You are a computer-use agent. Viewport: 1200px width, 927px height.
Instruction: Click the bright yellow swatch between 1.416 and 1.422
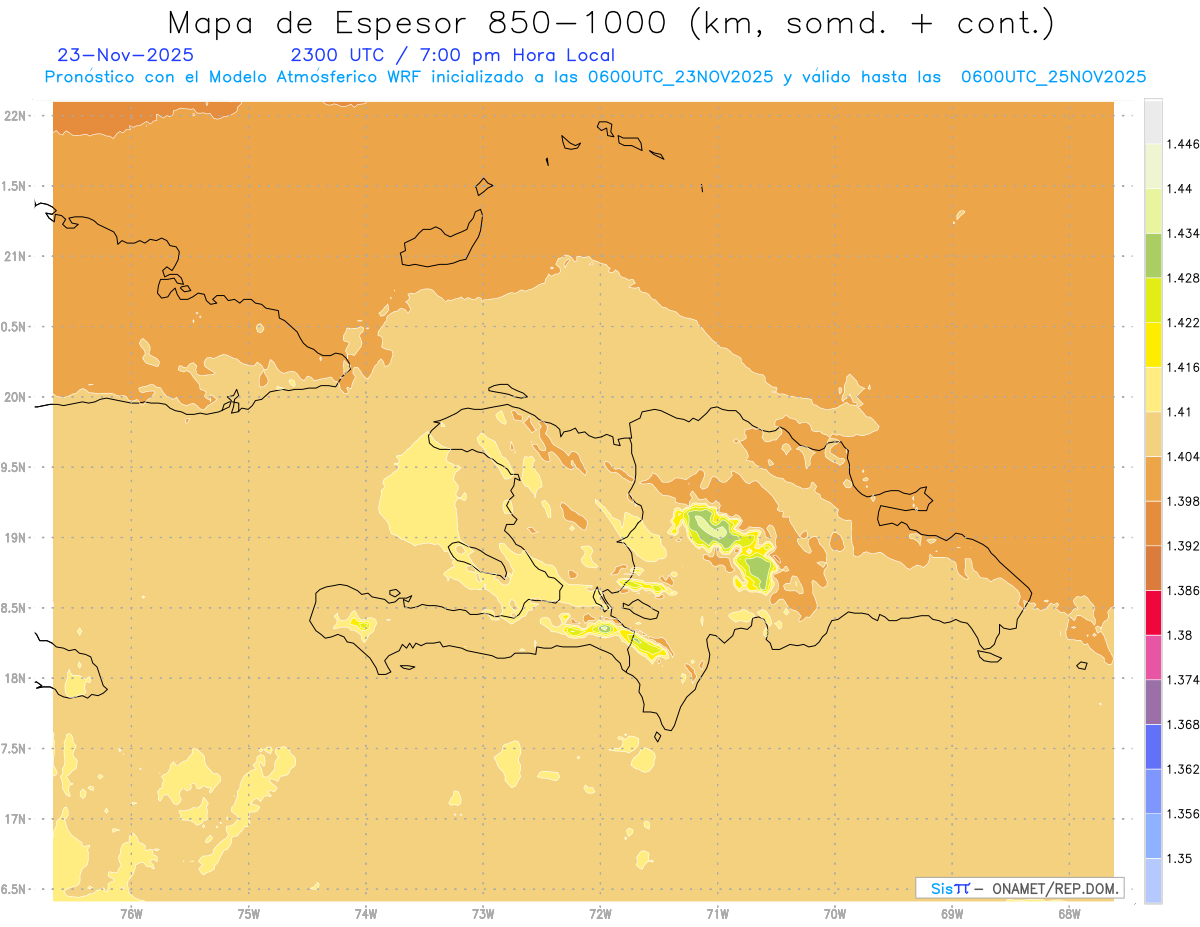point(1153,344)
